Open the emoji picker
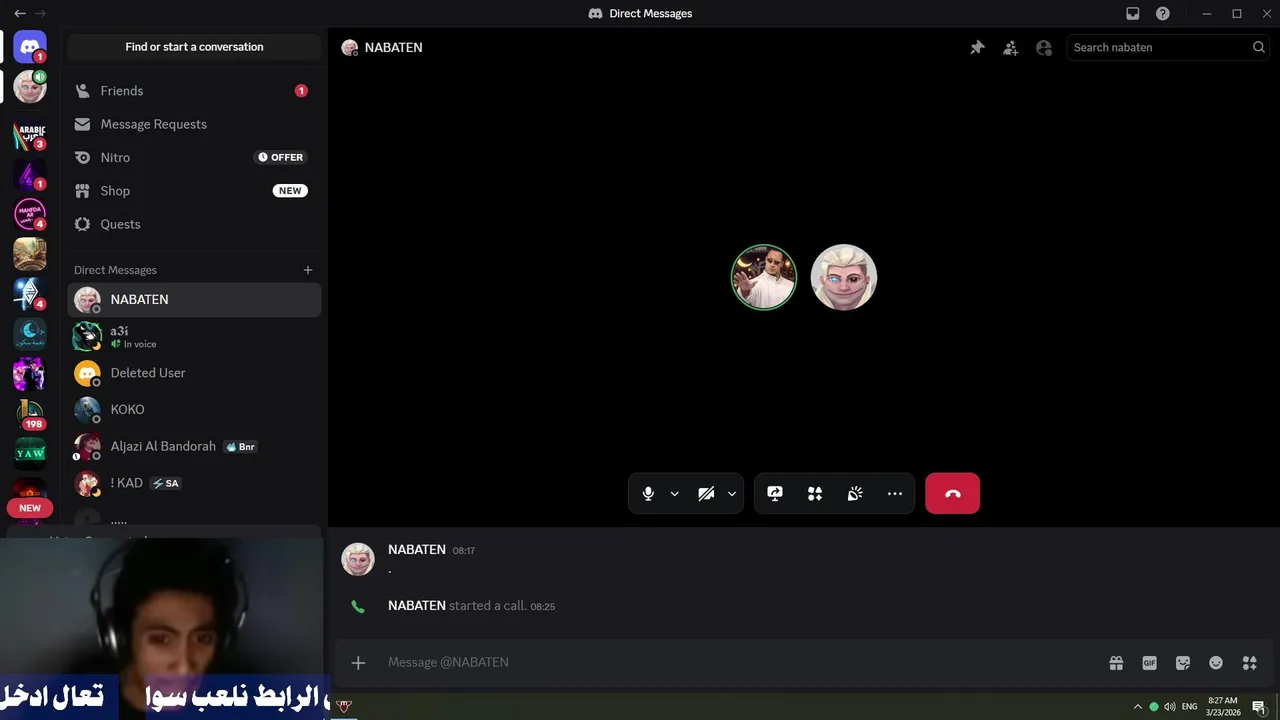 tap(1216, 662)
